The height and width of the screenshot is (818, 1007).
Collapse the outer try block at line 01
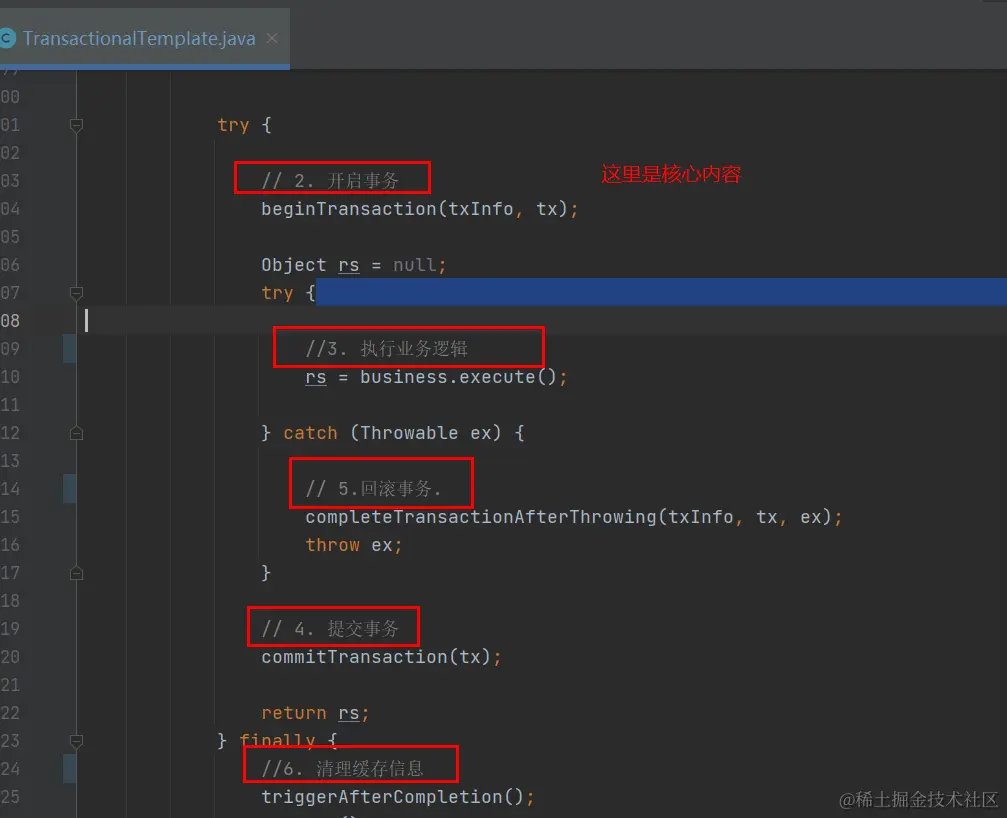(76, 125)
